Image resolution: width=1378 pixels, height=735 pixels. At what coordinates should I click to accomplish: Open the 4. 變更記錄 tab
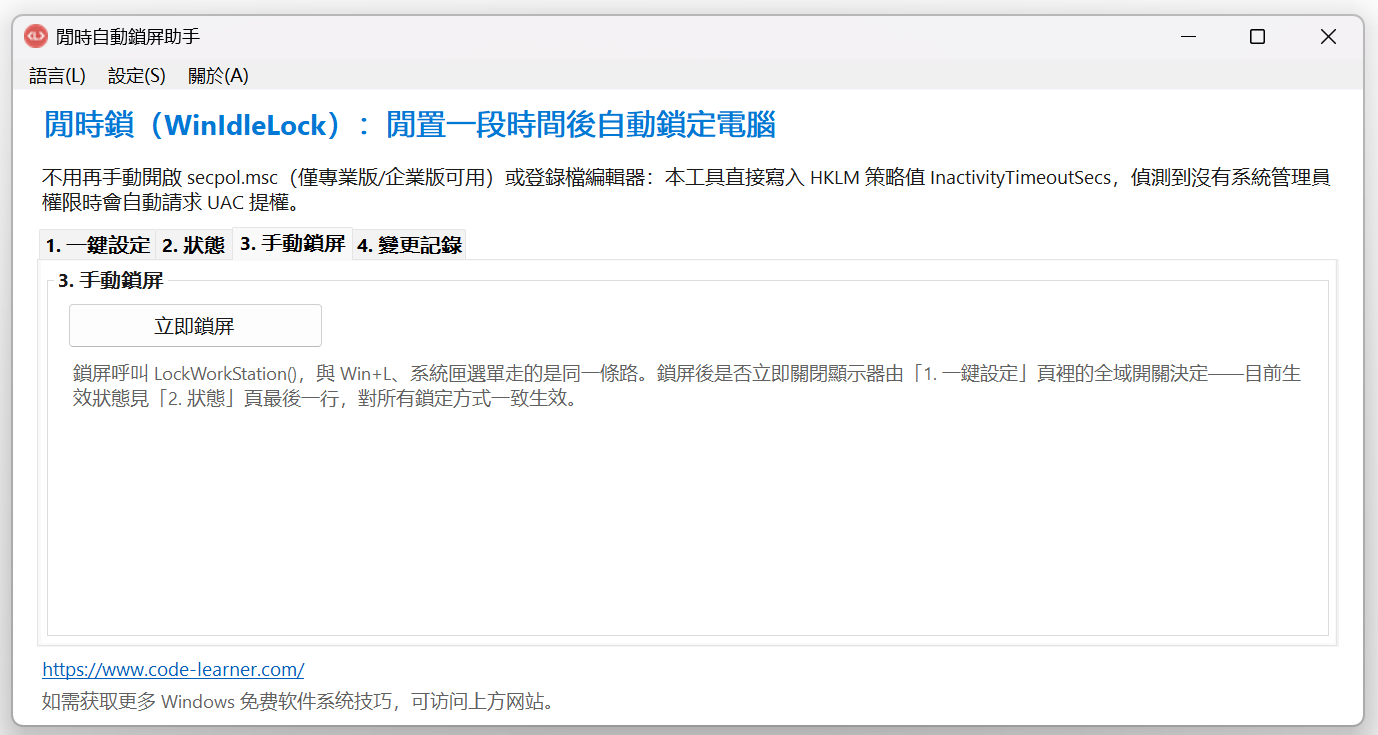click(x=410, y=245)
